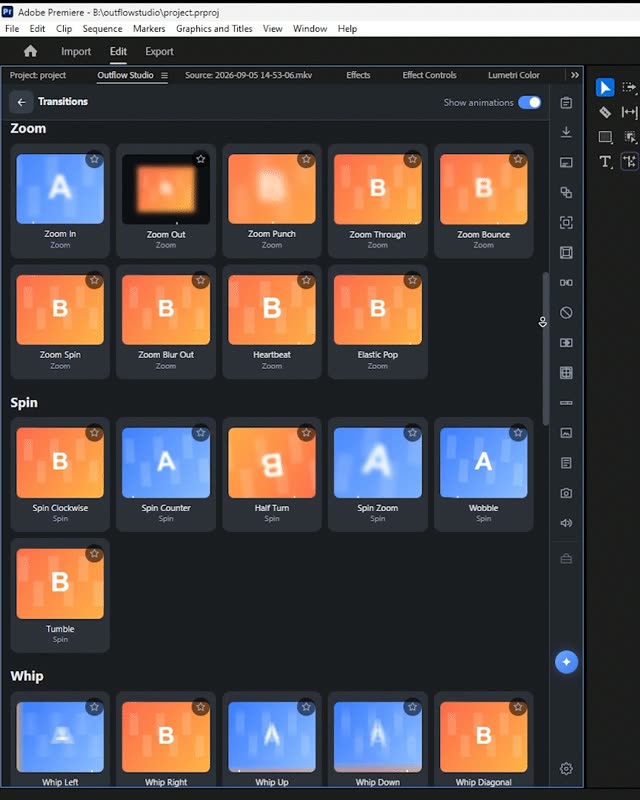The image size is (640, 800).
Task: Favorite the Wobble transition star
Action: 518,433
